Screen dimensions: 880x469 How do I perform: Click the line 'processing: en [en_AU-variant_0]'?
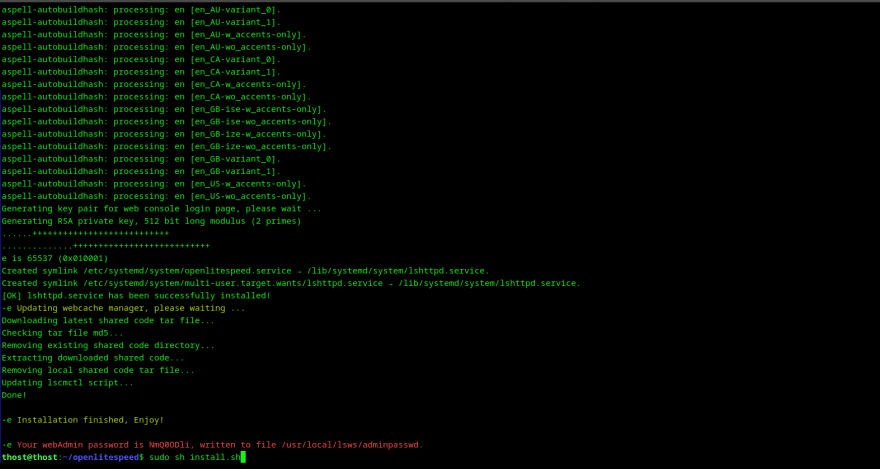[141, 10]
